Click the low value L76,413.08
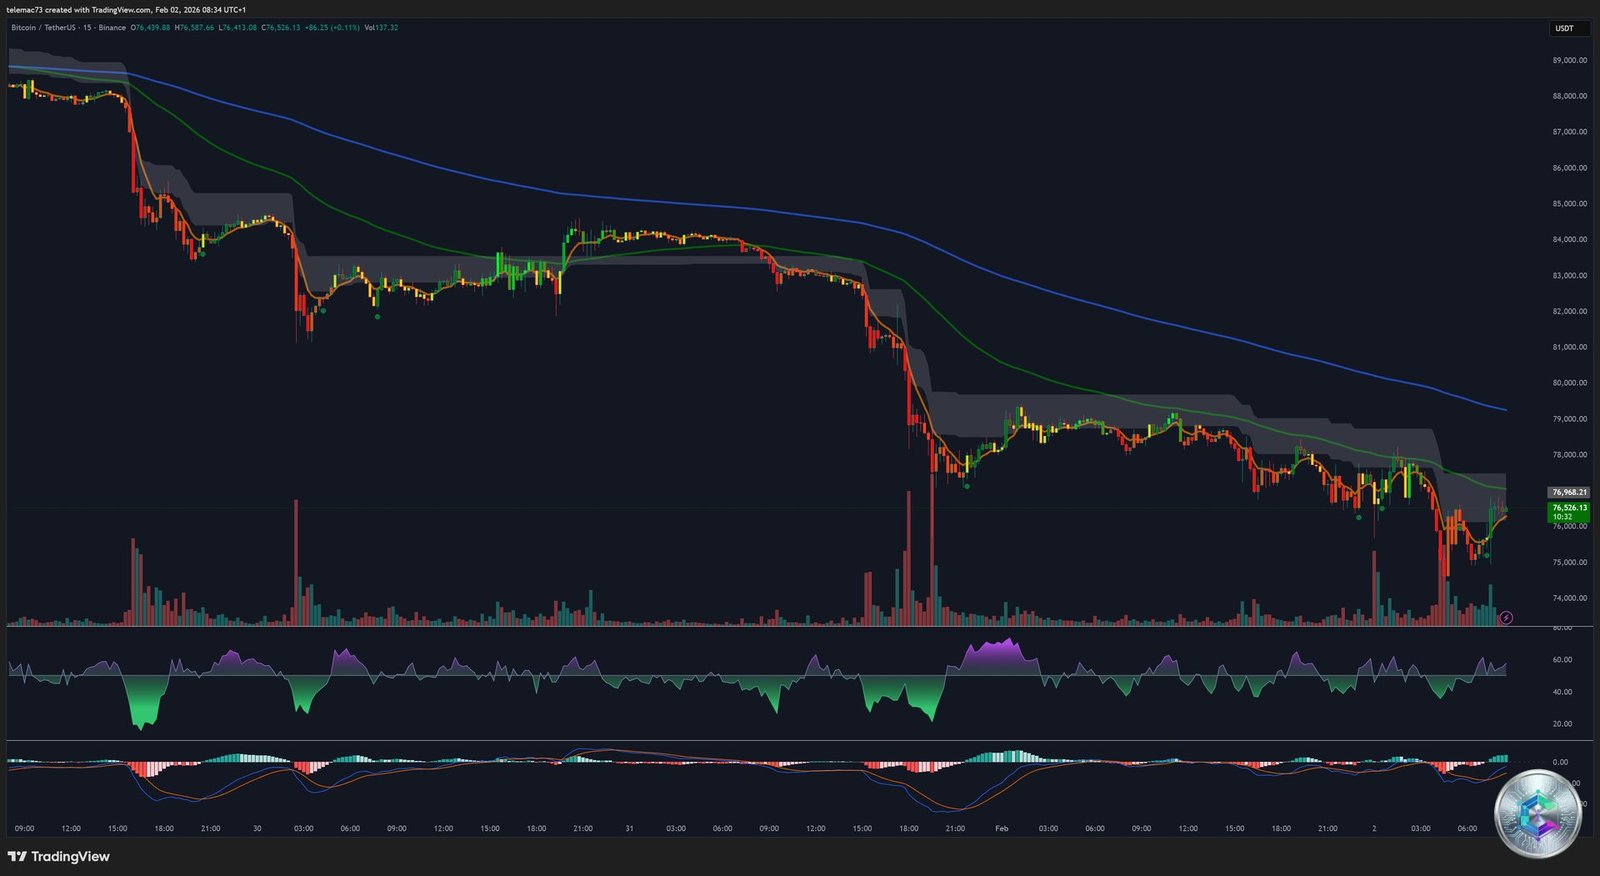Screen dimensions: 1600x876 pyautogui.click(x=237, y=28)
